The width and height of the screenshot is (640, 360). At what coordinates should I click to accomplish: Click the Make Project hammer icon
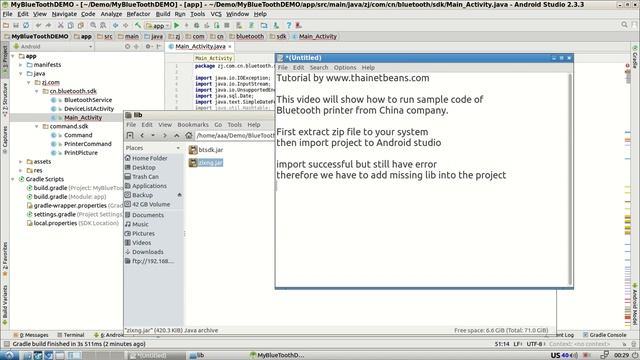[138, 25]
